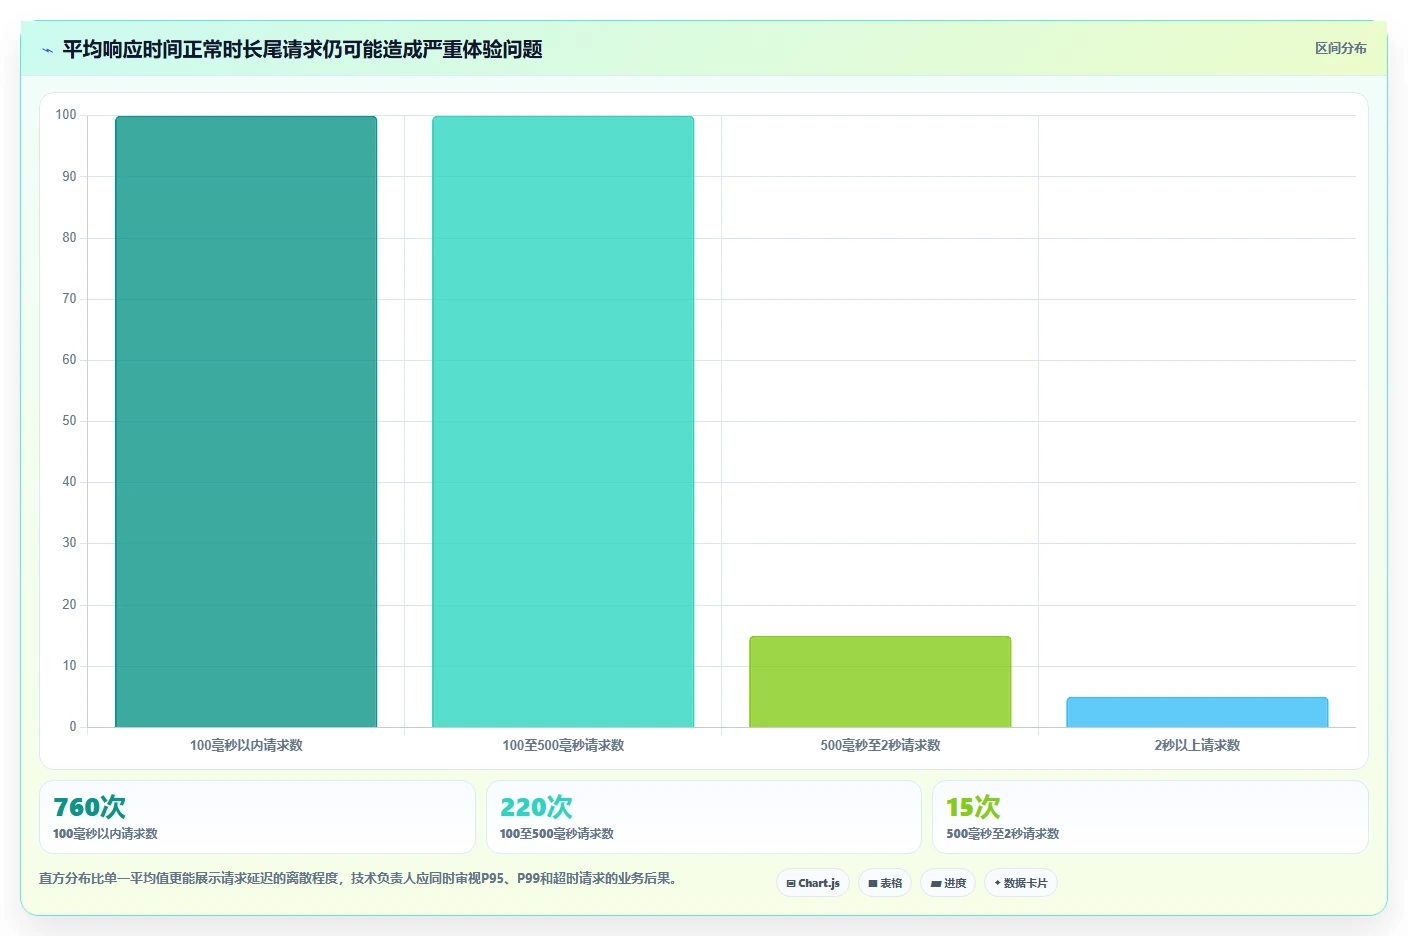The image size is (1408, 936).
Task: Open the 数据卡片 chip
Action: [1021, 883]
